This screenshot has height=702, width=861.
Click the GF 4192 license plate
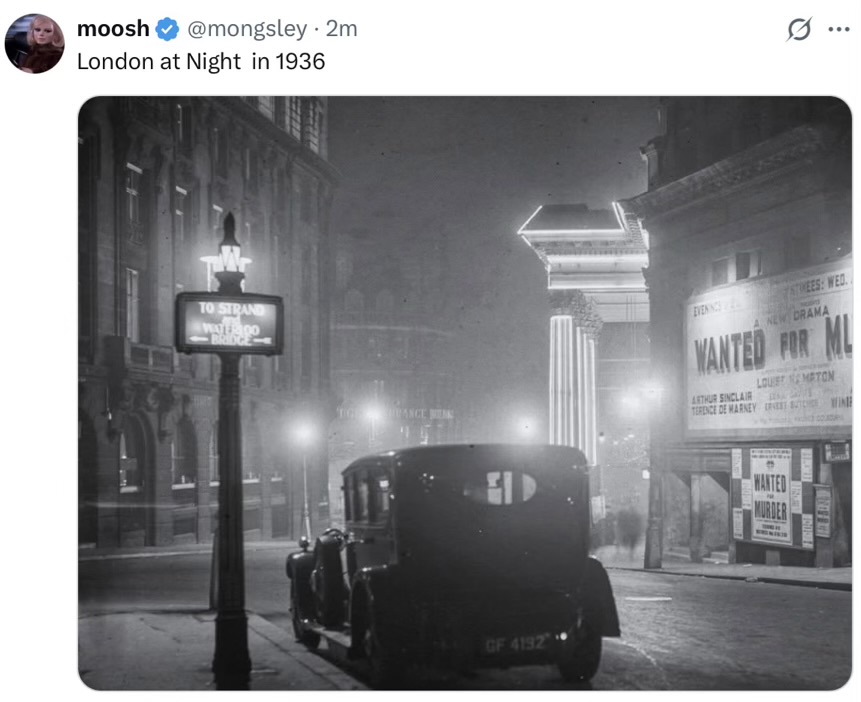[x=515, y=643]
